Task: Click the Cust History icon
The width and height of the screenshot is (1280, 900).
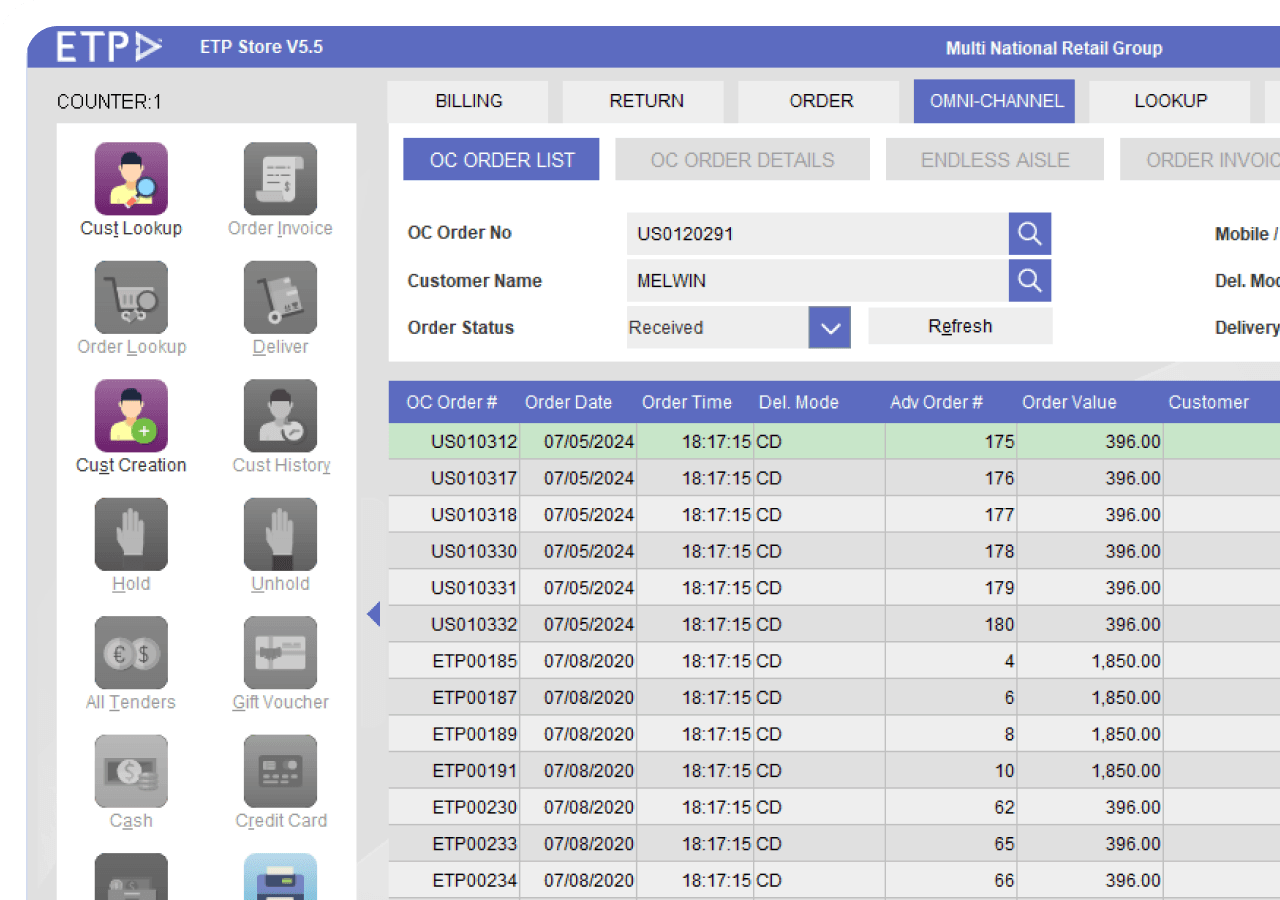Action: [x=280, y=416]
